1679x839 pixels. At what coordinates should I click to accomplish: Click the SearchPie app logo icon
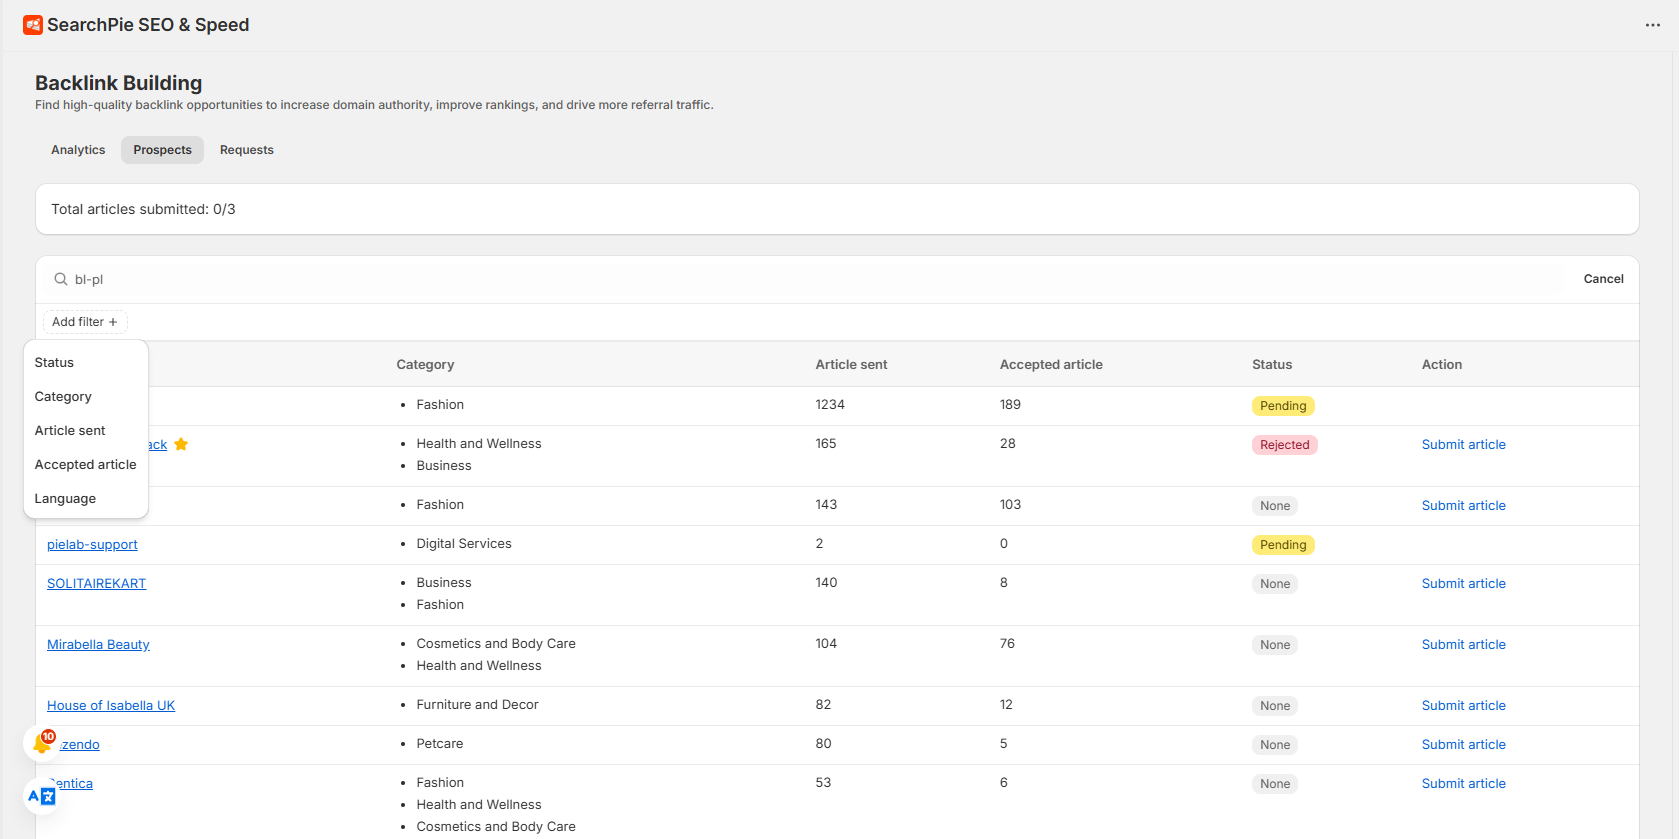point(33,25)
